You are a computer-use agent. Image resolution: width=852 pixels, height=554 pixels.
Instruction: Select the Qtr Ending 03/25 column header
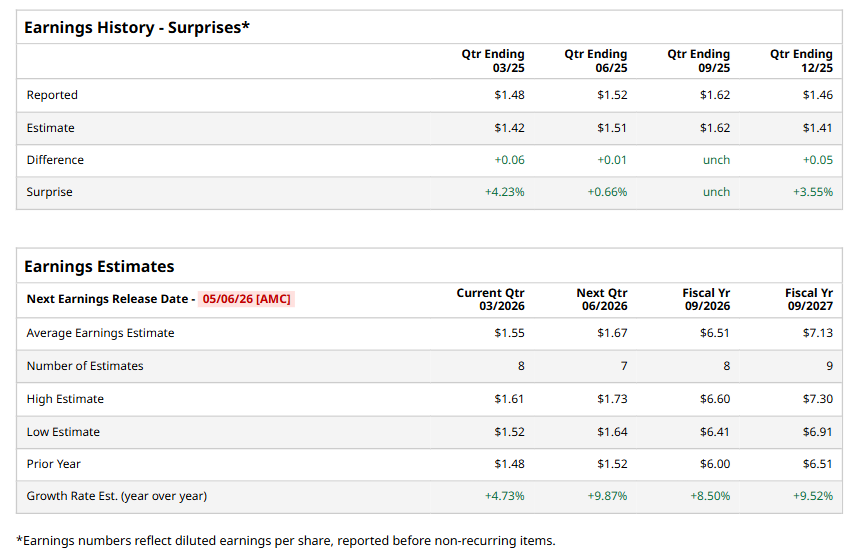tap(493, 61)
